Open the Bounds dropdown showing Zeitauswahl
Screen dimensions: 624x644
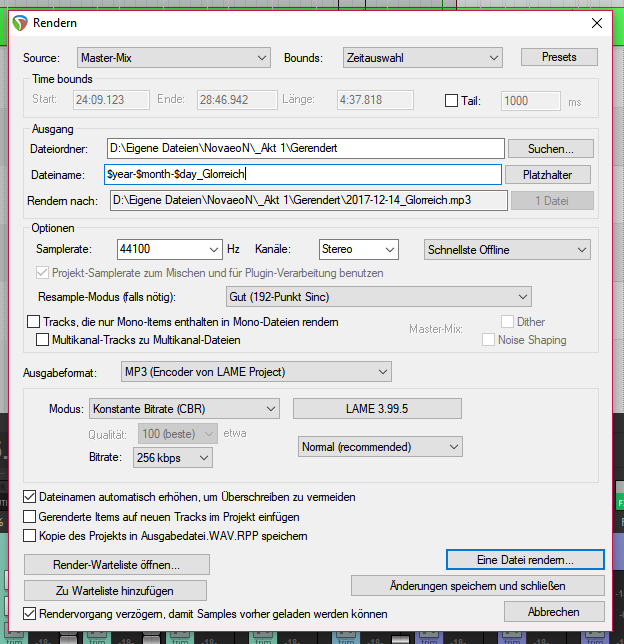423,58
